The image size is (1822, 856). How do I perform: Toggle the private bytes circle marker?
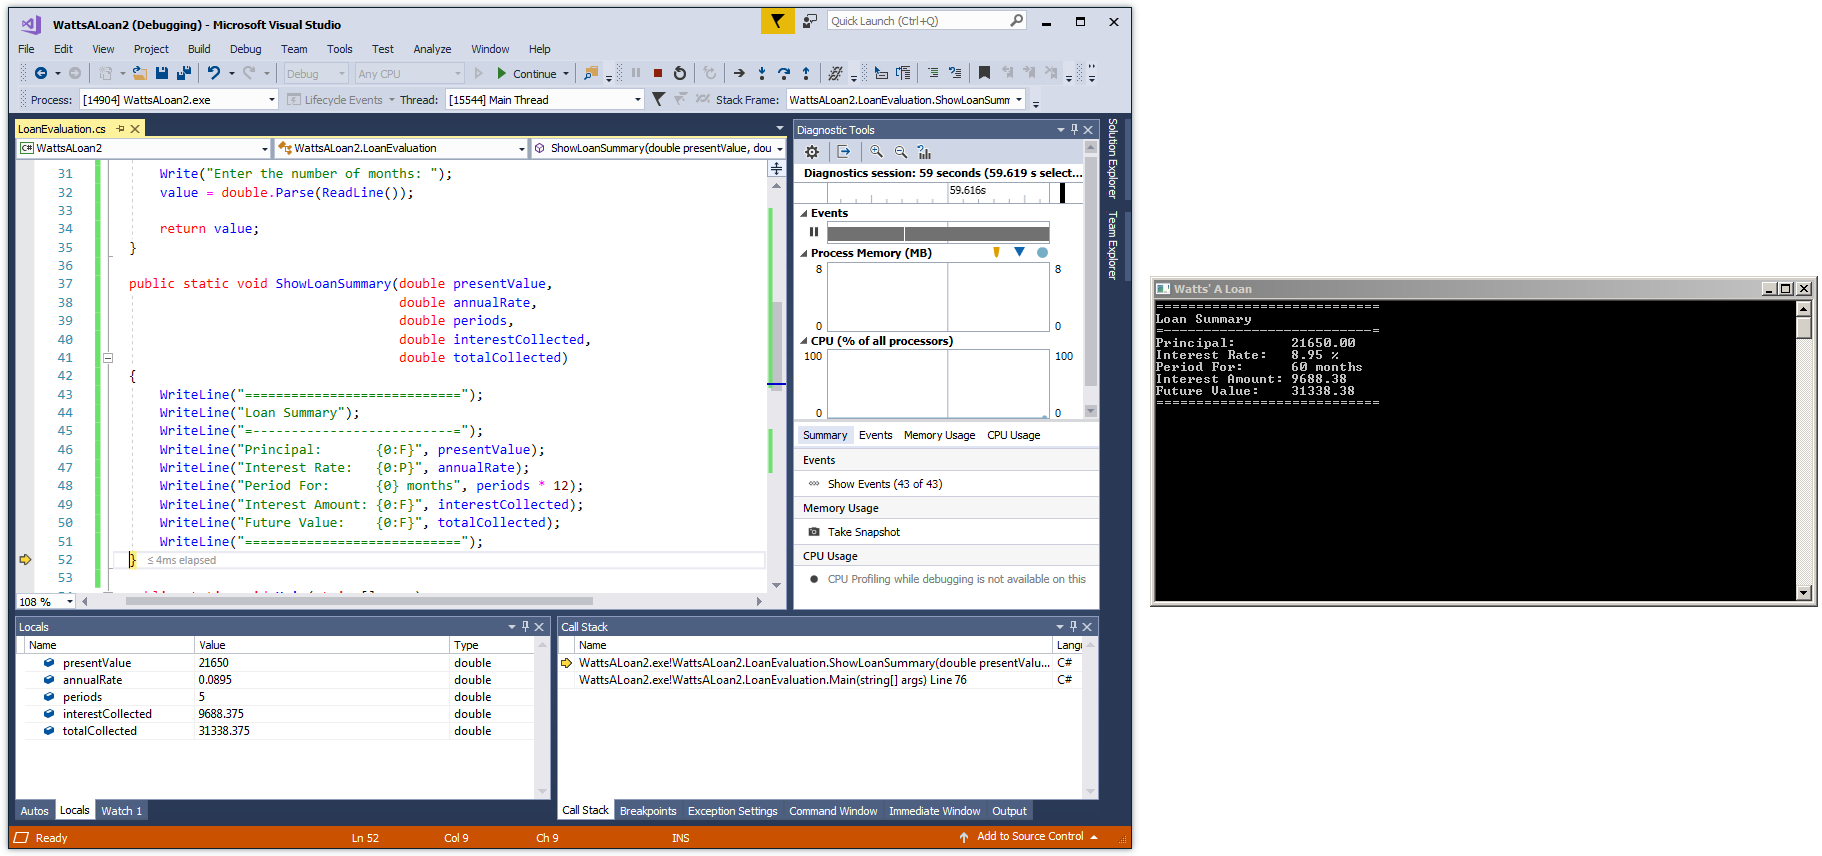(x=1042, y=253)
